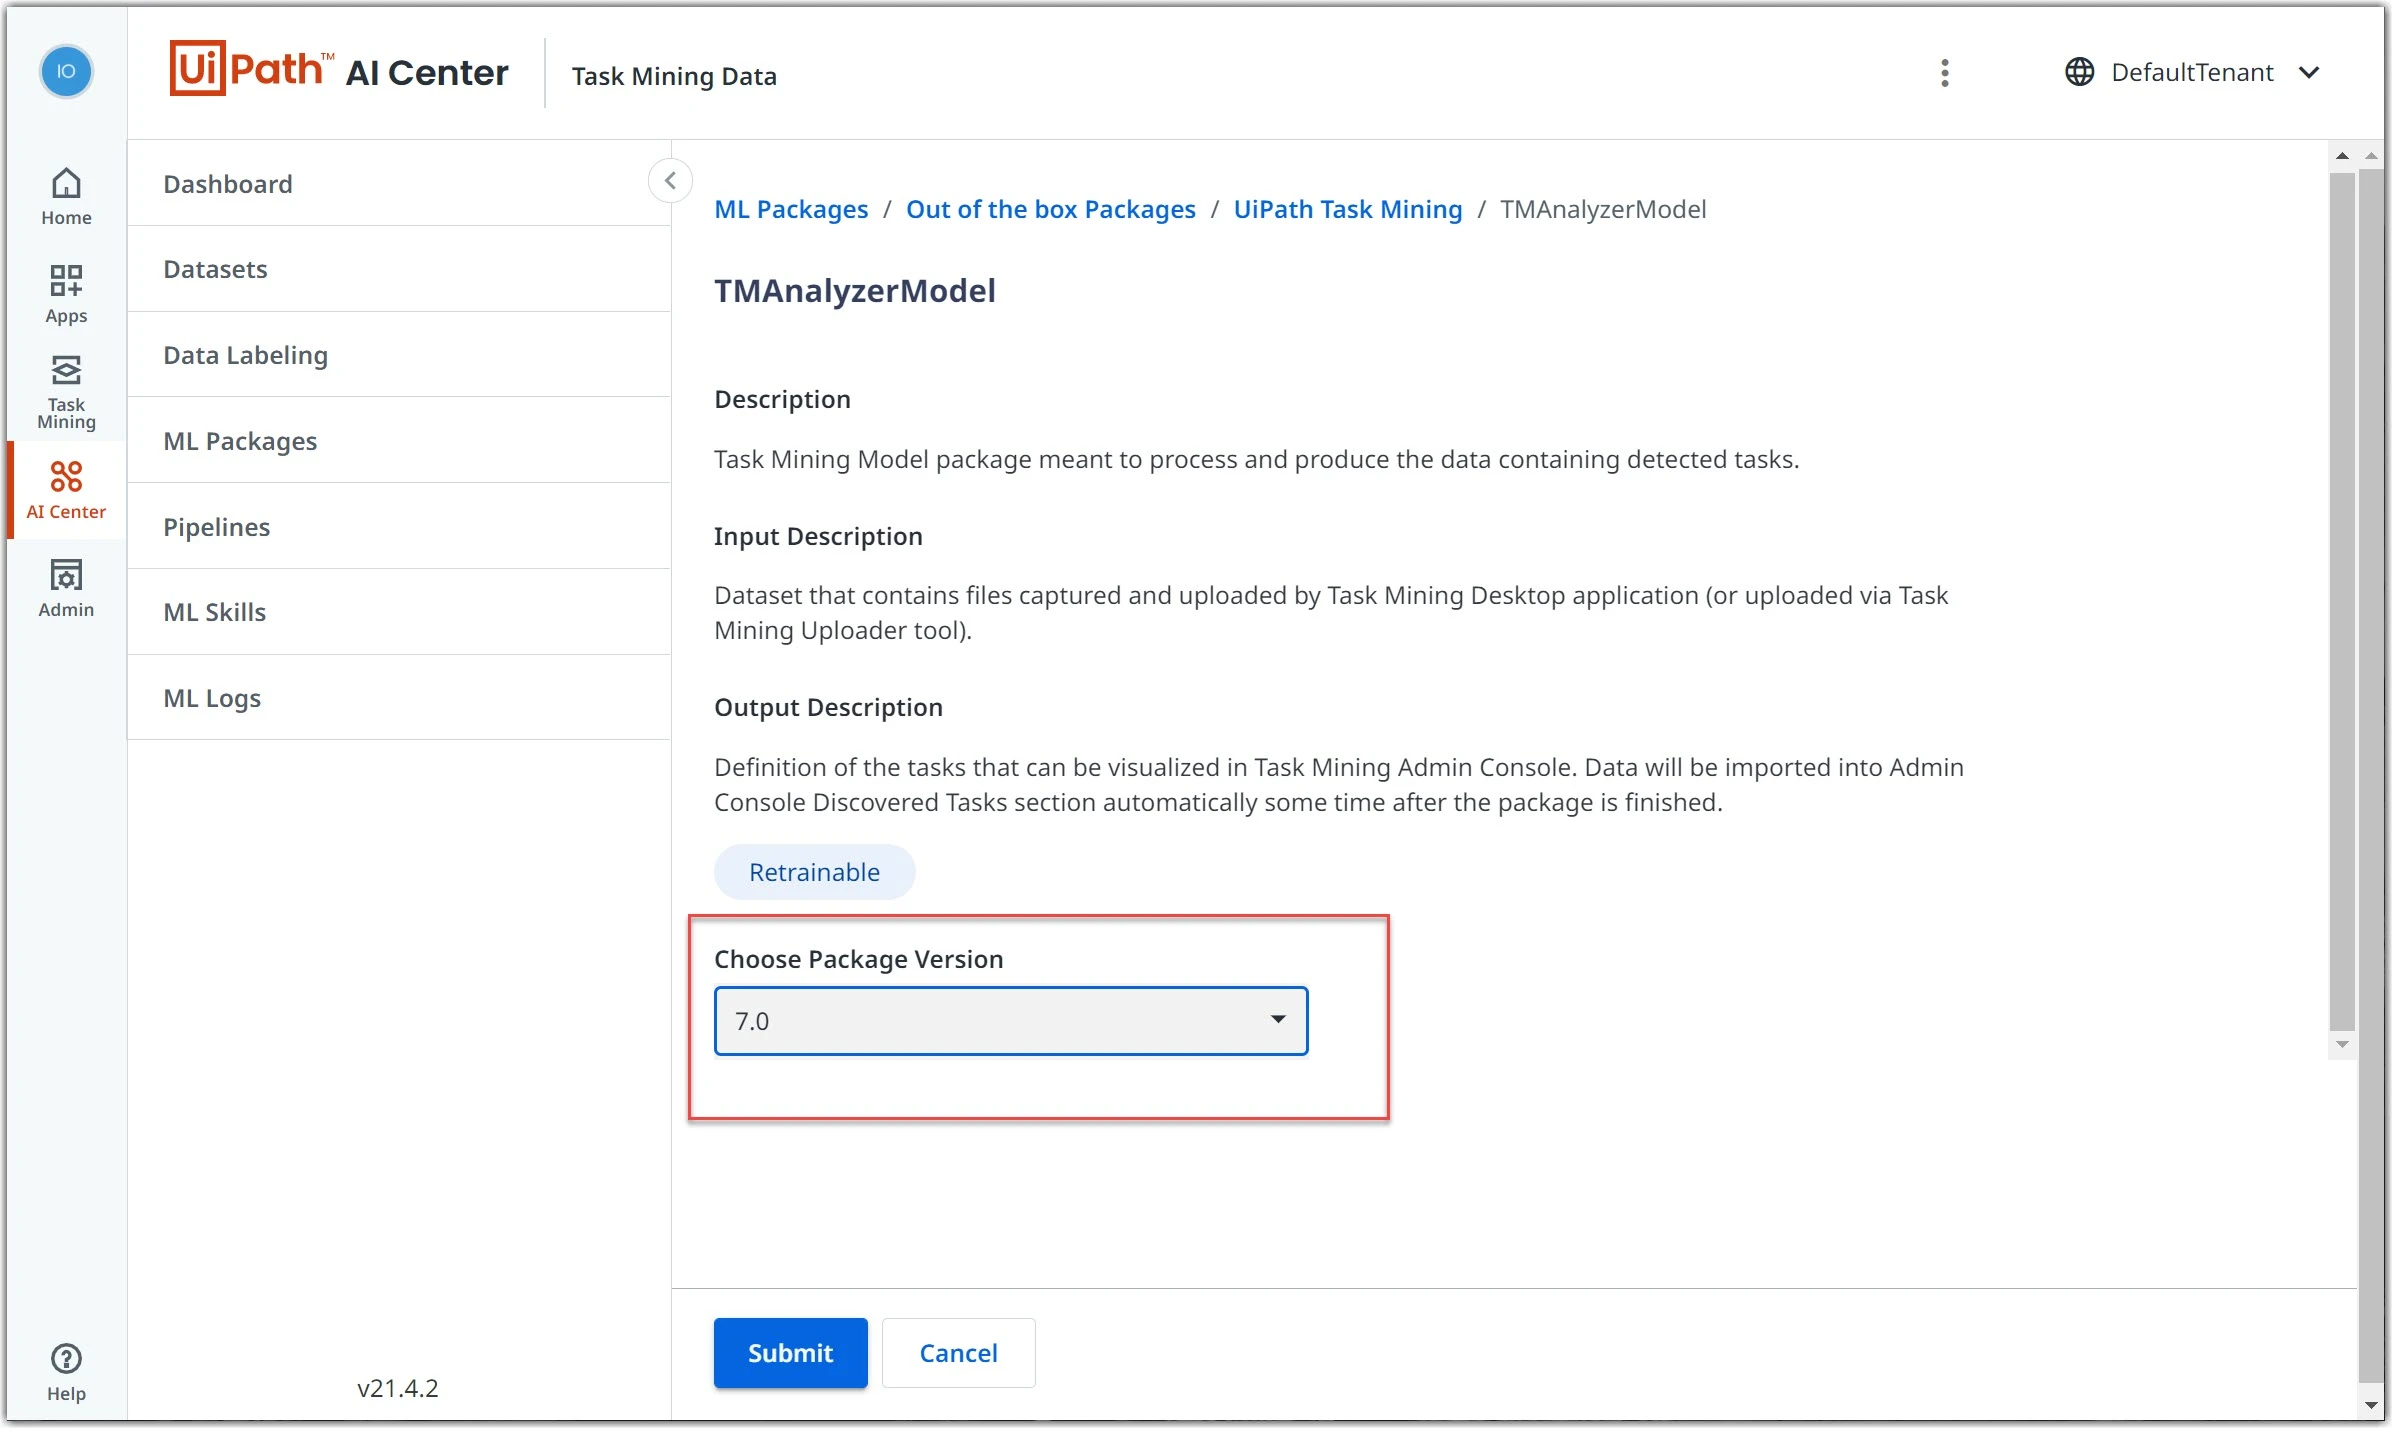Click the v21.4.2 version label
Viewport: 2393px width, 1429px height.
(397, 1388)
